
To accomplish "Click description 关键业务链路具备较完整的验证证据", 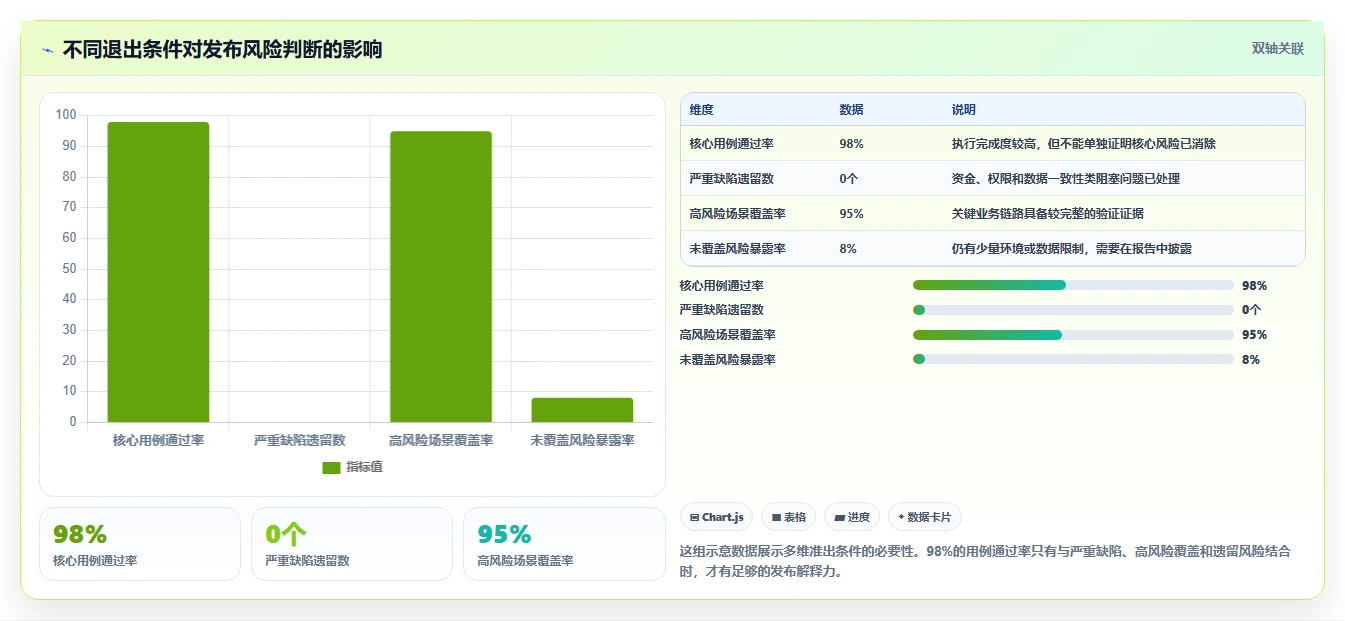I will click(1047, 214).
